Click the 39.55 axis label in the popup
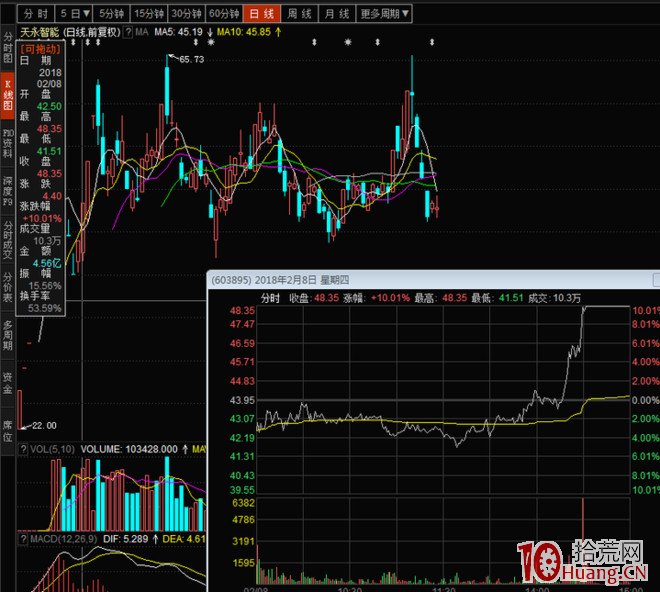The width and height of the screenshot is (660, 592). [242, 490]
